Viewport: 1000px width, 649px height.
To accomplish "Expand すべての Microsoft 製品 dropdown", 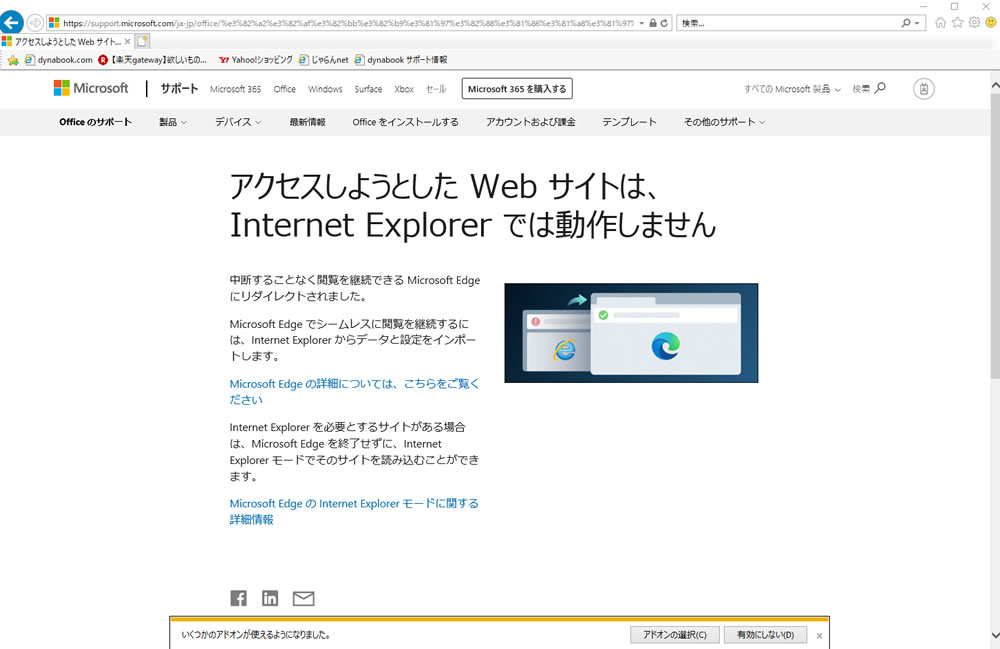I will coord(792,89).
